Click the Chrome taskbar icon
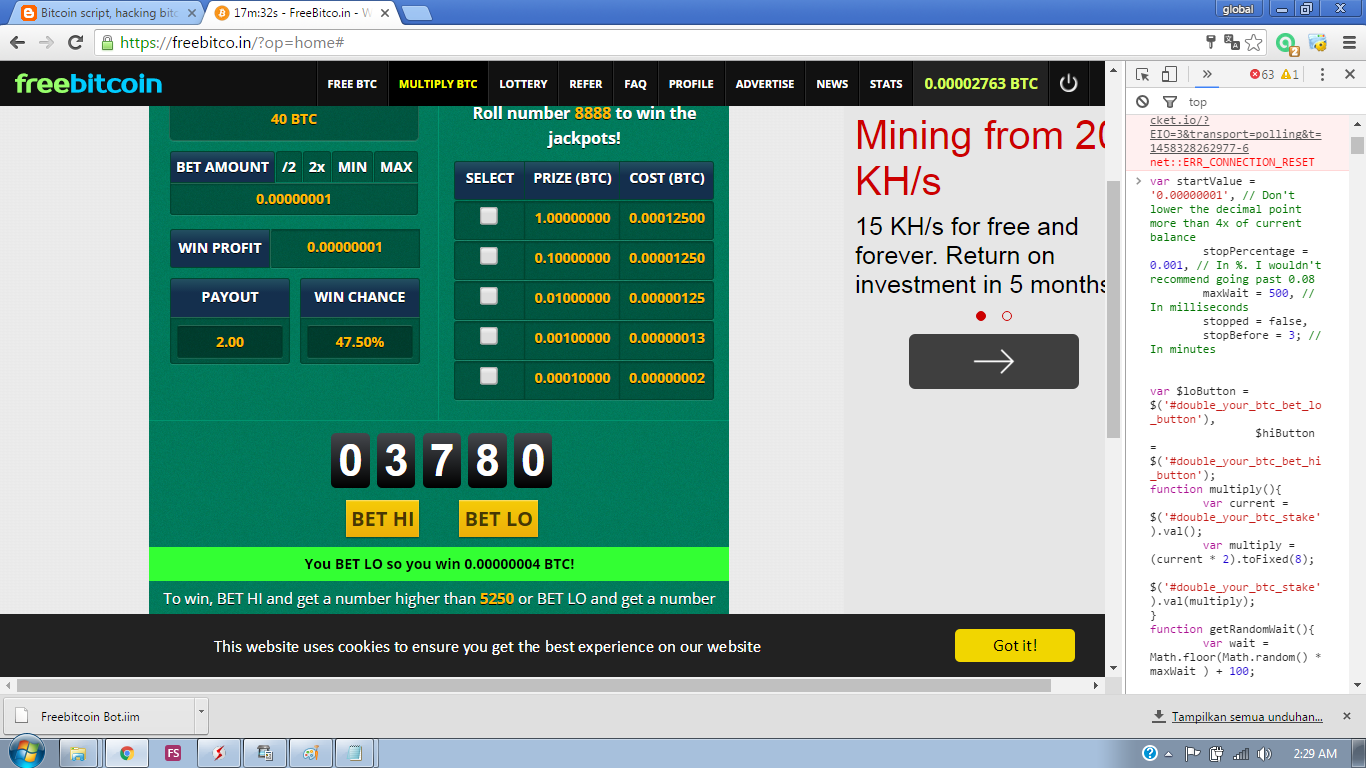 pyautogui.click(x=127, y=753)
